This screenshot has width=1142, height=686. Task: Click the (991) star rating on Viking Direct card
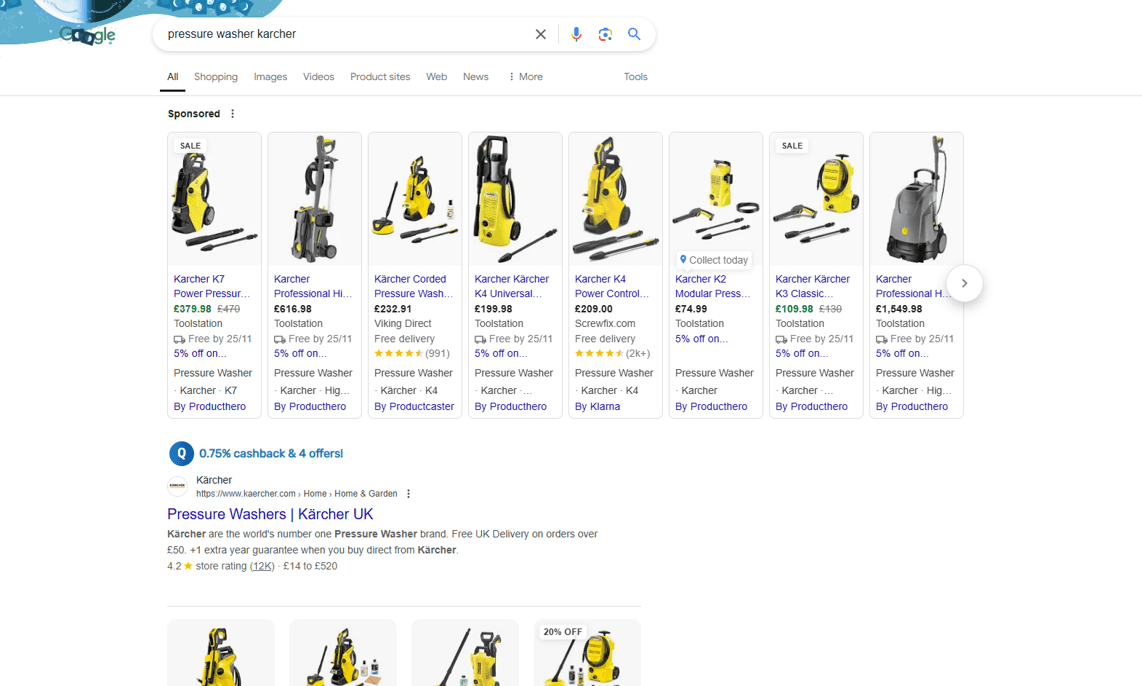pyautogui.click(x=412, y=353)
